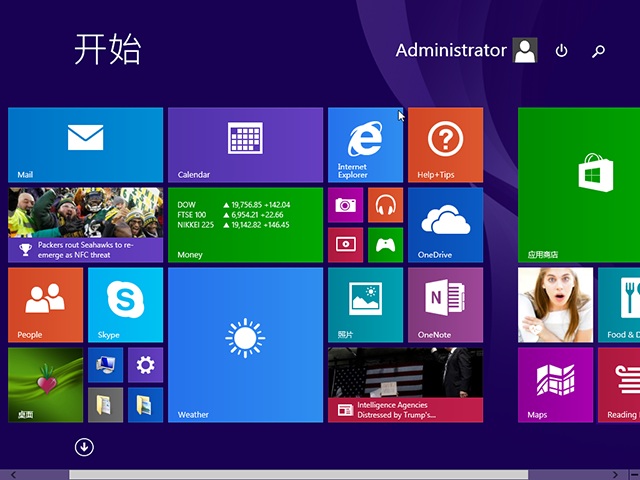Open the Photos (照片) tile

coord(365,305)
